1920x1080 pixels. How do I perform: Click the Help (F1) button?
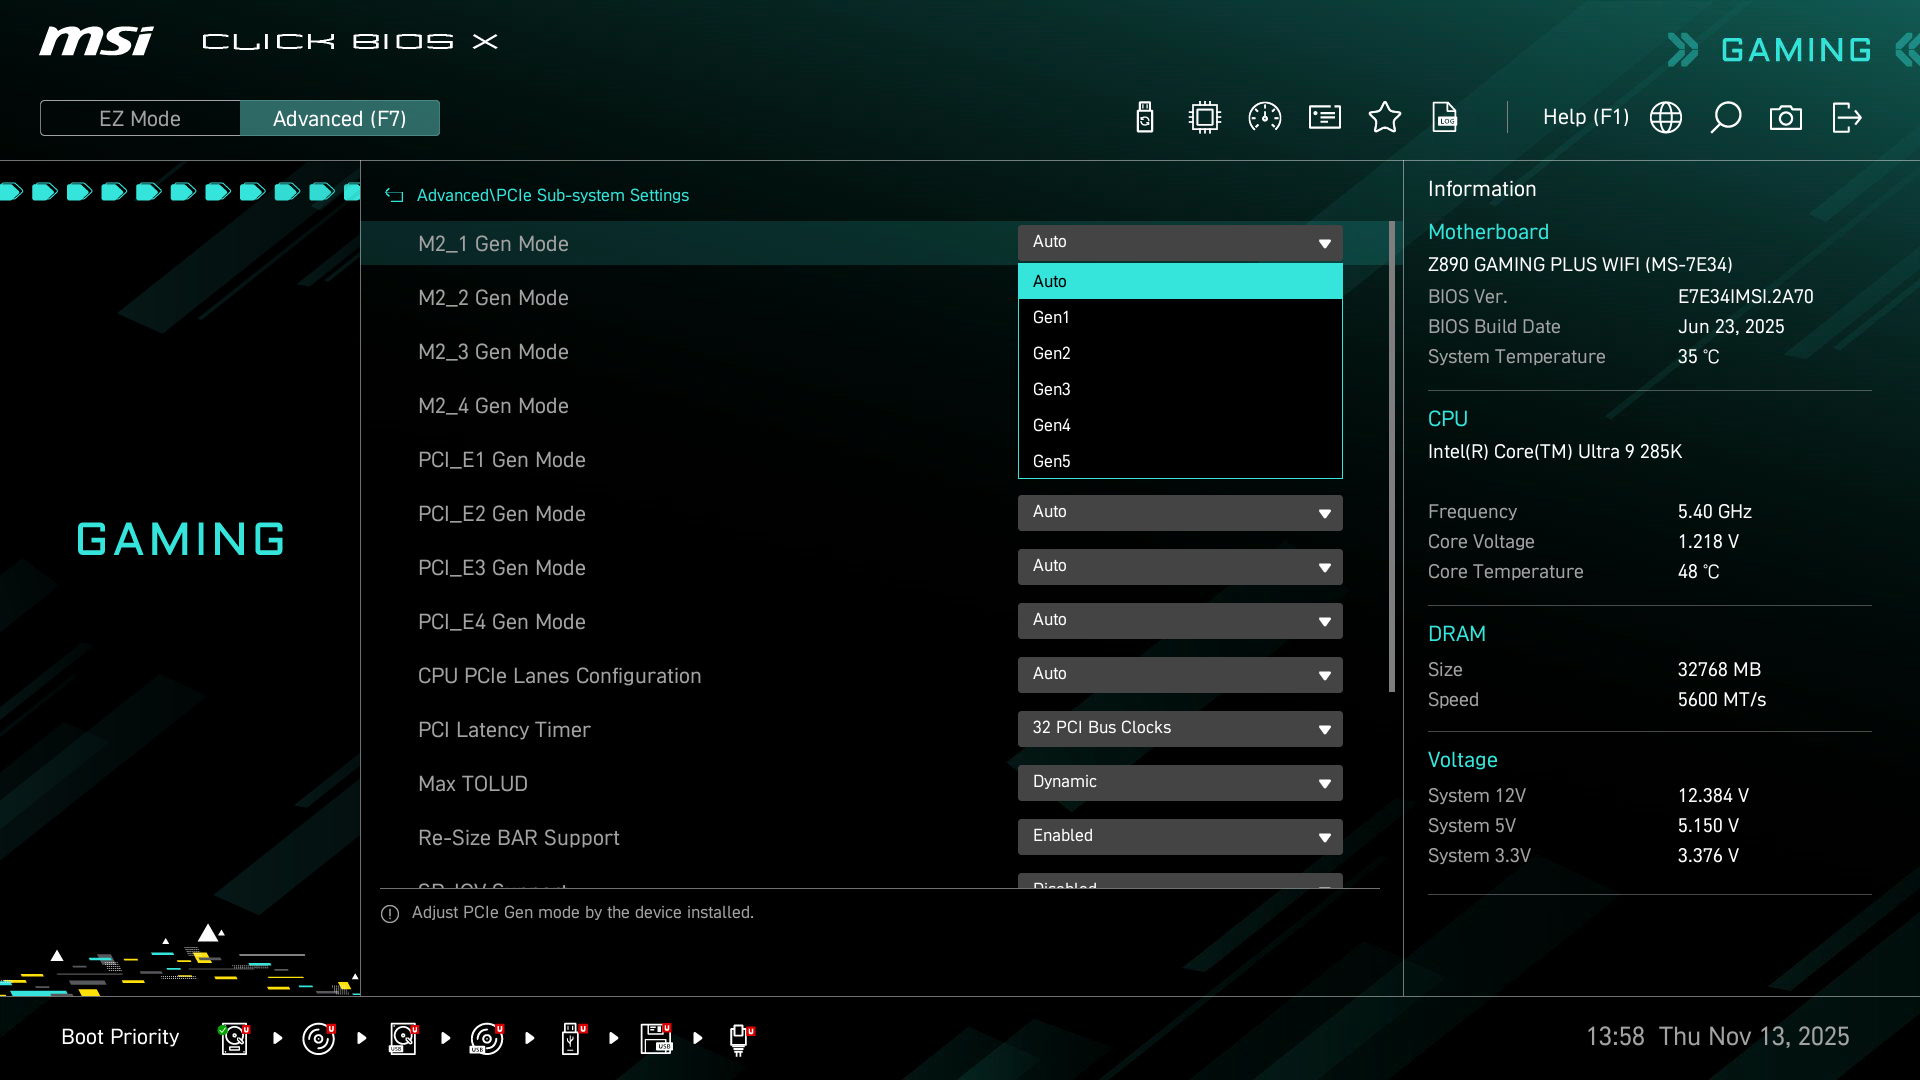click(1585, 118)
